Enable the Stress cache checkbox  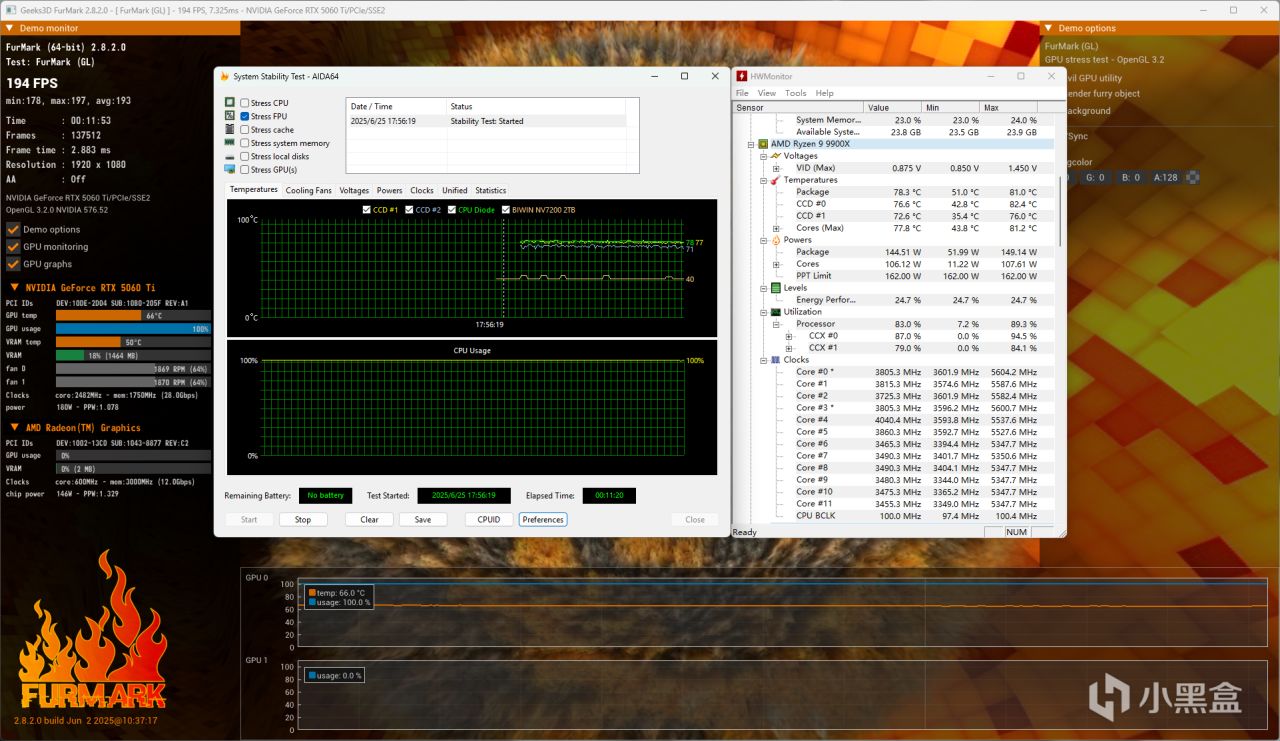point(245,130)
